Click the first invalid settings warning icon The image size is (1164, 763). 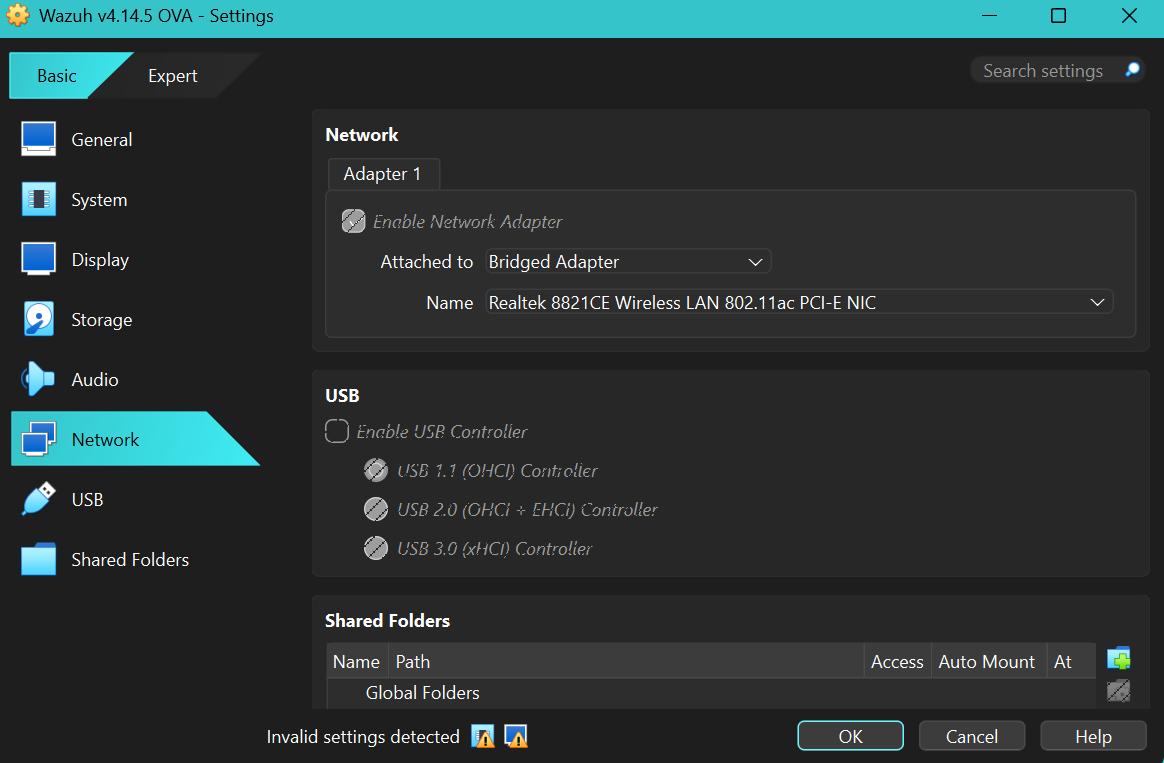coord(483,736)
